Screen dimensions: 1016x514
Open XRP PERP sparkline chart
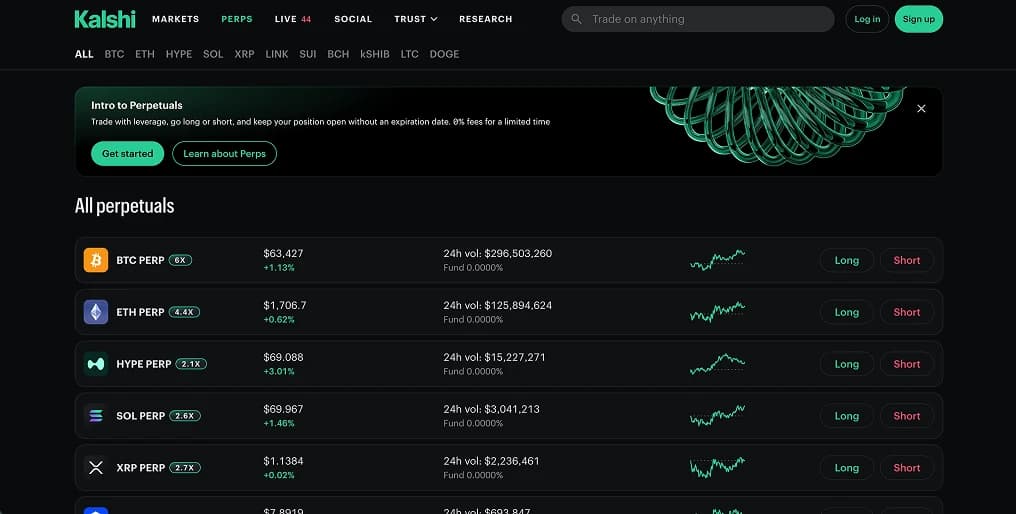click(x=717, y=467)
